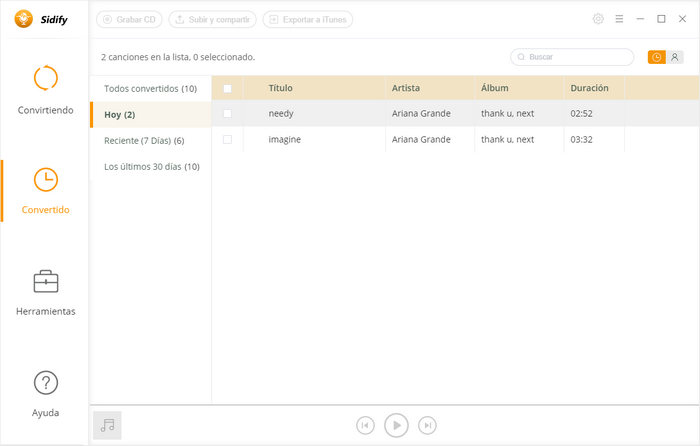Tick the checkbox for imagine
Screen dimensions: 700x446
click(227, 139)
